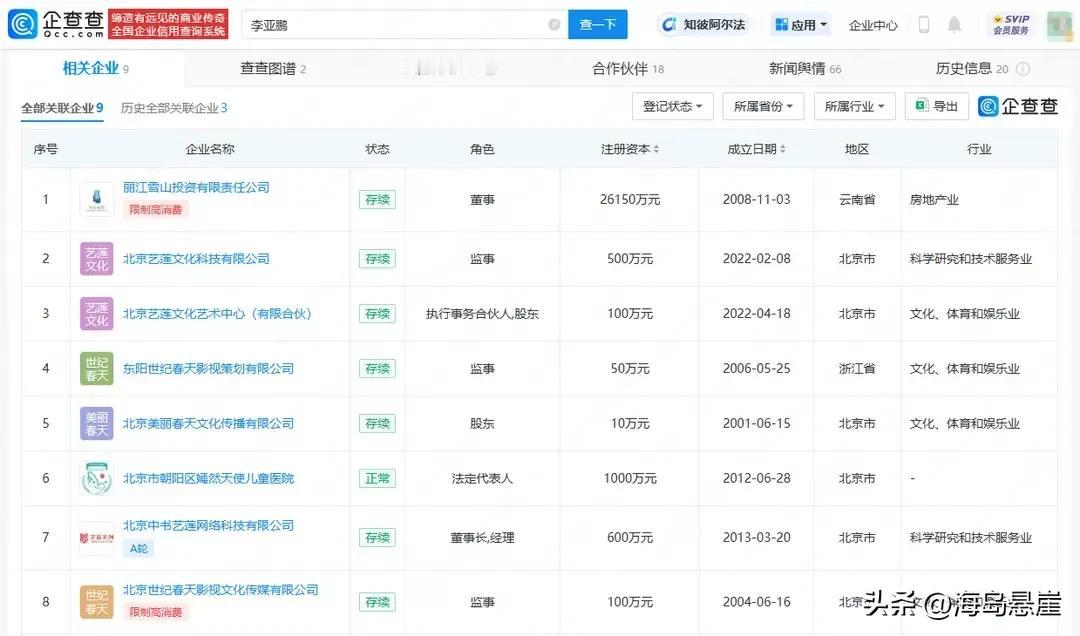Open 北京市朝阳区嫣然天使儿童医院 link
Image resolution: width=1080 pixels, height=636 pixels.
click(x=208, y=478)
